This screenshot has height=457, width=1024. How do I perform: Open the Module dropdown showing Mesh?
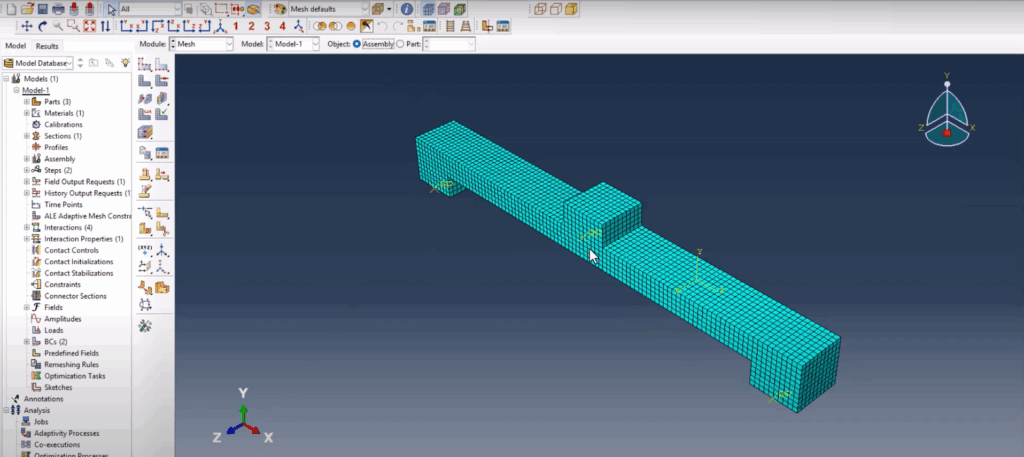tap(201, 44)
